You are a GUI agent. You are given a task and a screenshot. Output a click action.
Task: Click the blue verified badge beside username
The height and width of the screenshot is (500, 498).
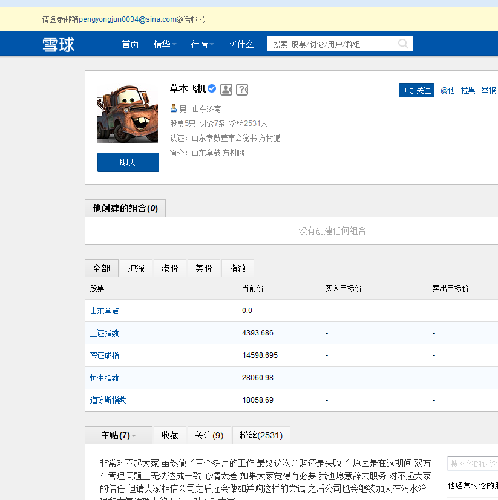coord(212,89)
